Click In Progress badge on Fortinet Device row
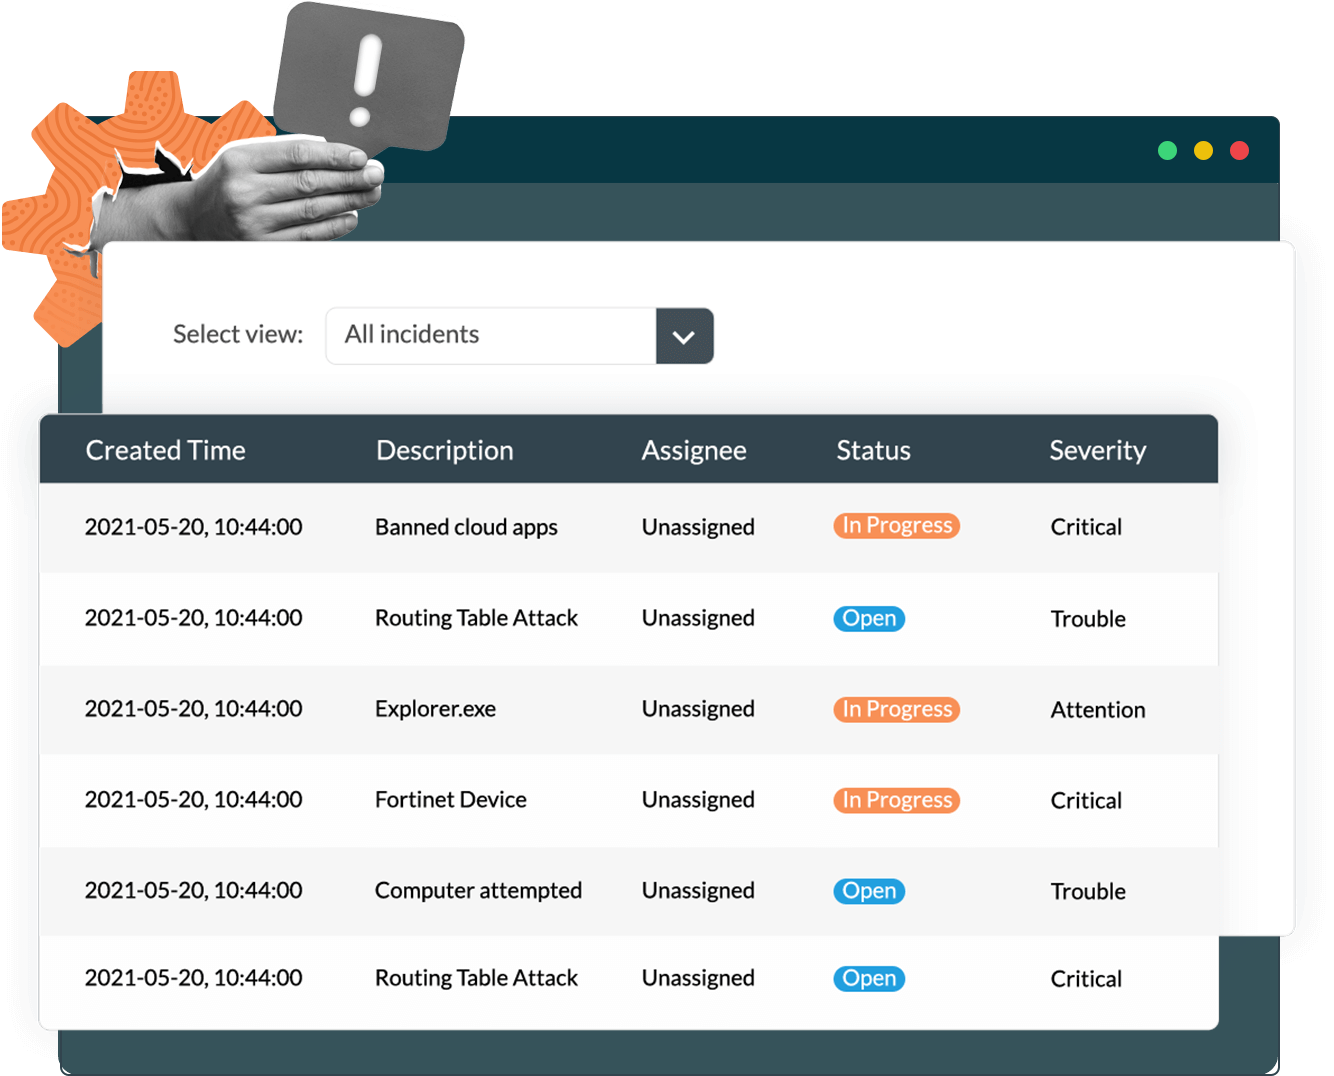 [x=895, y=800]
